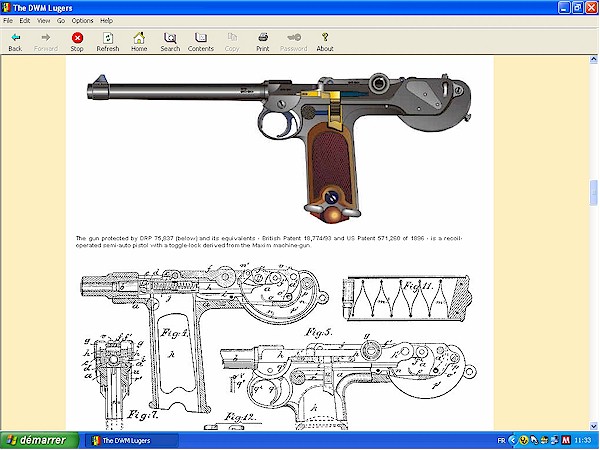Open the Edit menu
The image size is (600, 450).
click(25, 21)
